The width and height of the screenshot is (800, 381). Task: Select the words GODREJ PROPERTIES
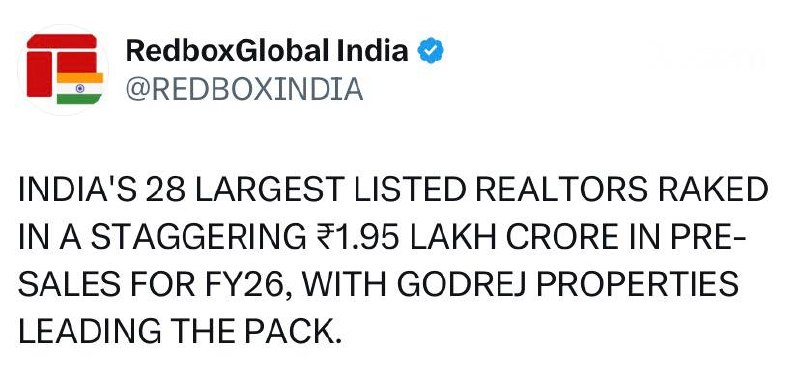[568, 284]
